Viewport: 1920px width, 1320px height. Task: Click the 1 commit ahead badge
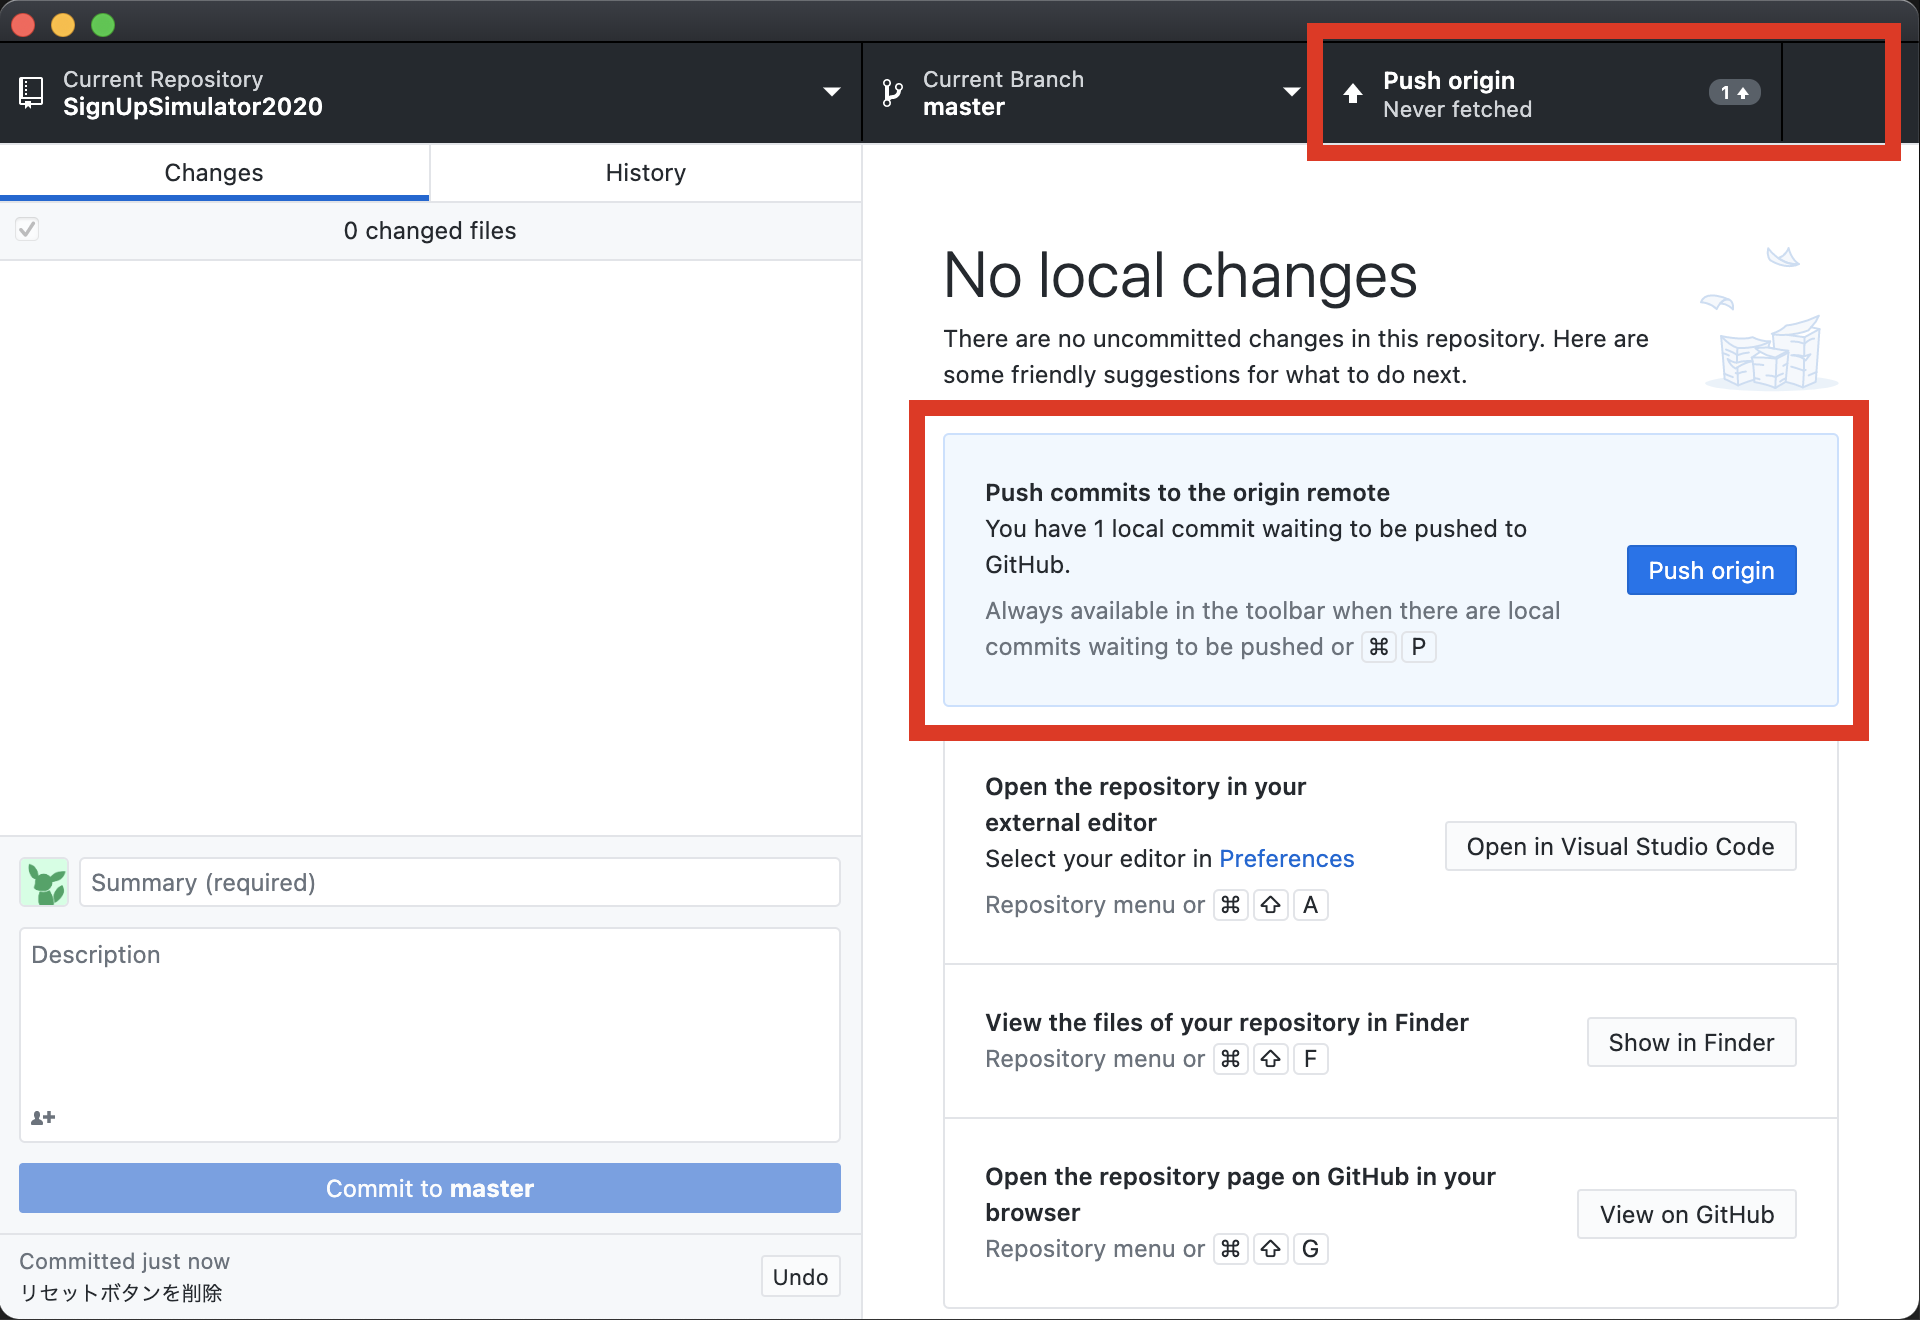pyautogui.click(x=1733, y=93)
